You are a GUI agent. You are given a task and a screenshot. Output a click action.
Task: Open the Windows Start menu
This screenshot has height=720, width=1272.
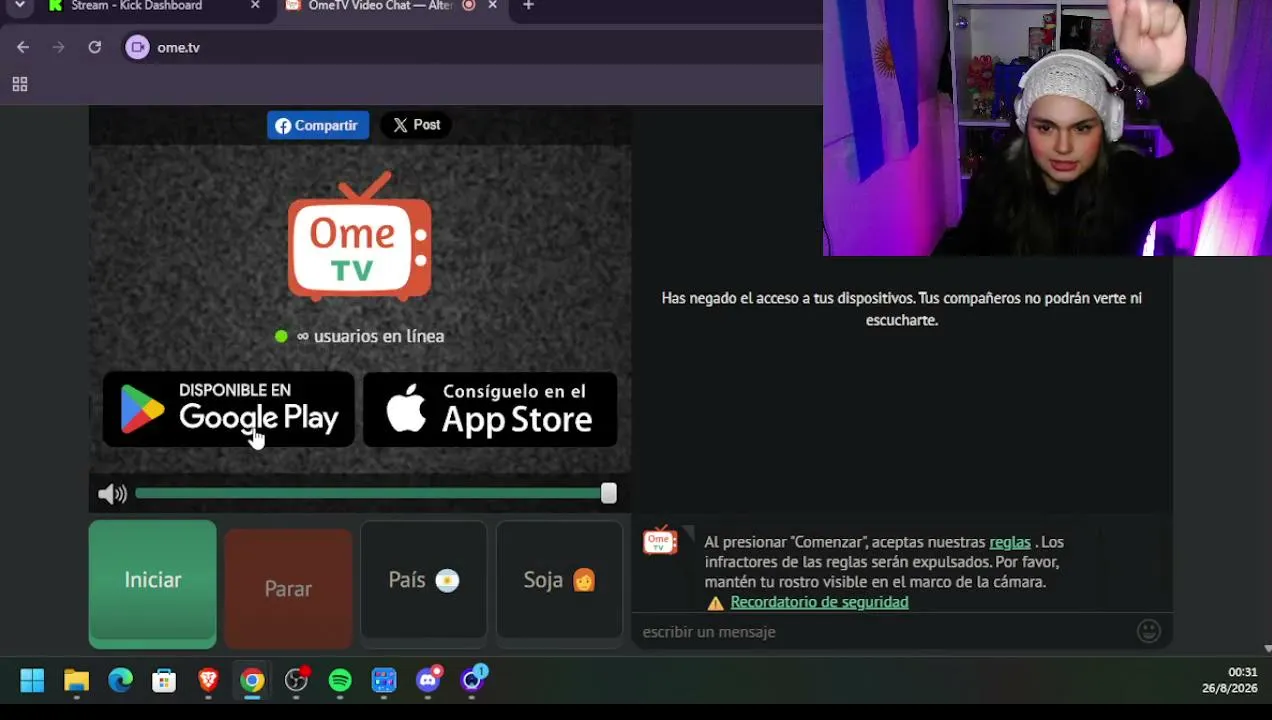(x=32, y=681)
